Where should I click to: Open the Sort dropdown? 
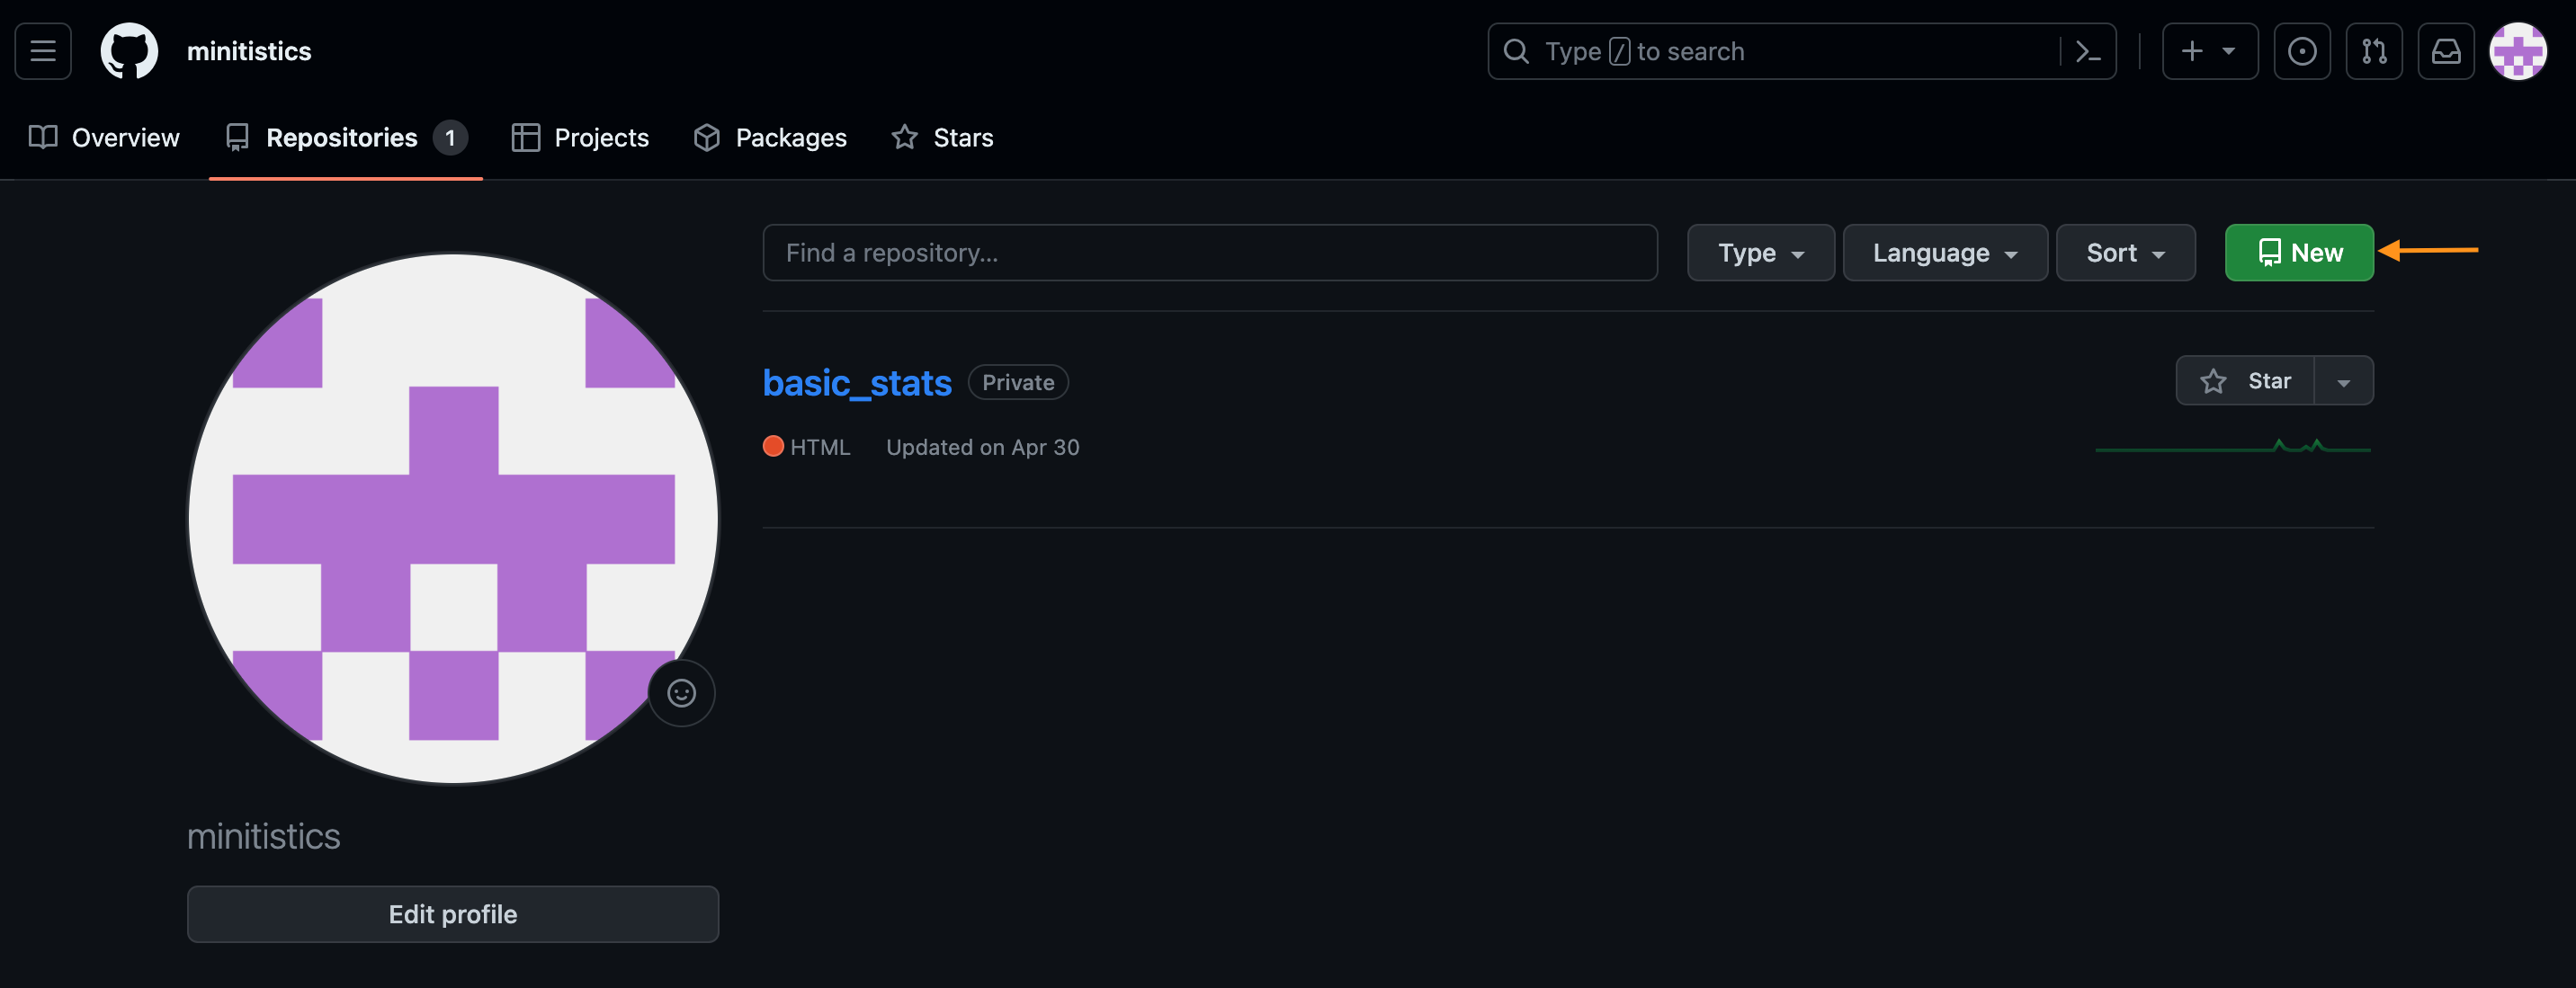(x=2125, y=253)
